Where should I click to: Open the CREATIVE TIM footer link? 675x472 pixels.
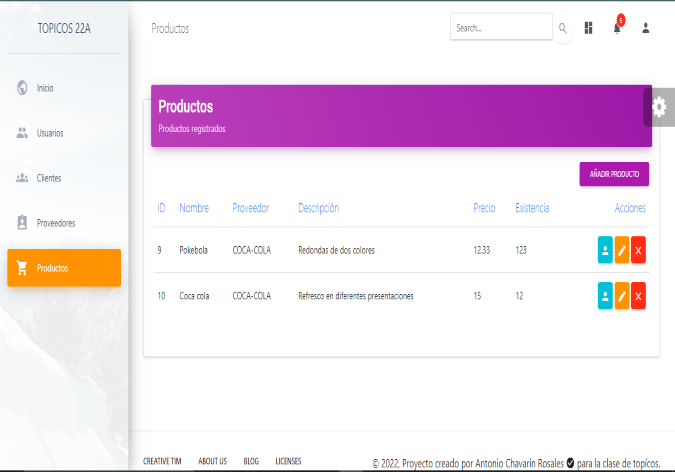tap(162, 461)
